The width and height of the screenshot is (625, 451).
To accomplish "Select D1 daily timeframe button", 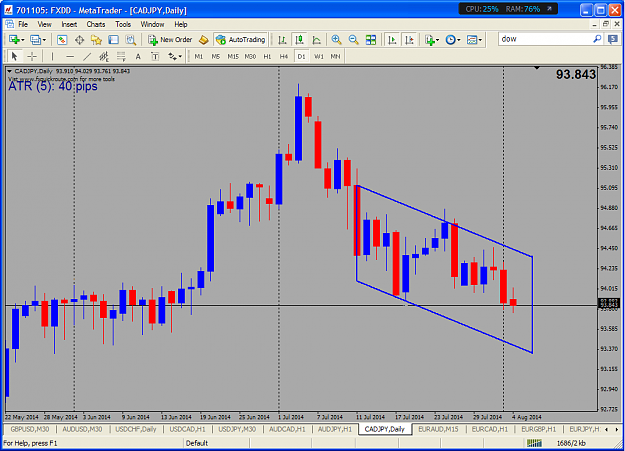I will [301, 56].
